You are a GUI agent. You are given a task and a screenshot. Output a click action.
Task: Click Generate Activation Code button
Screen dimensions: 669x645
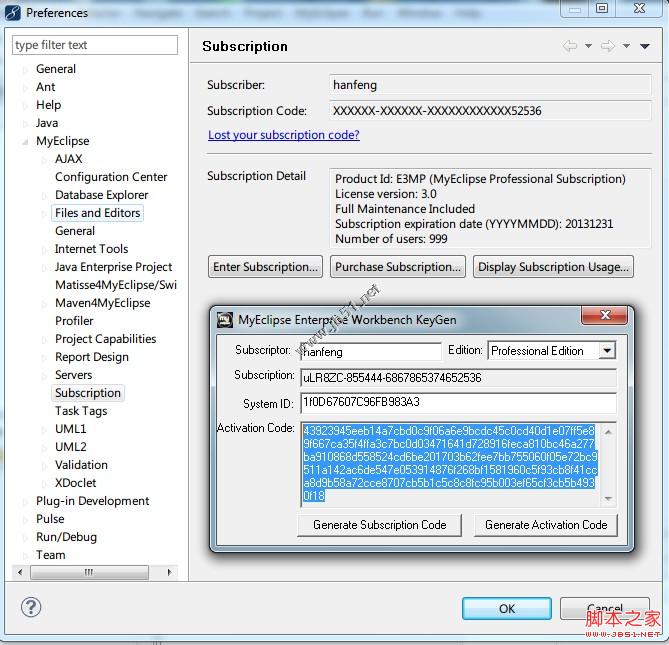tap(546, 525)
